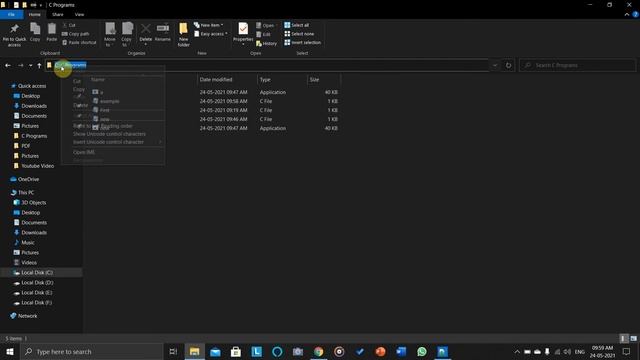Open Youtube Video folder in Quick access
Viewport: 640px width, 360px height.
coord(38,166)
